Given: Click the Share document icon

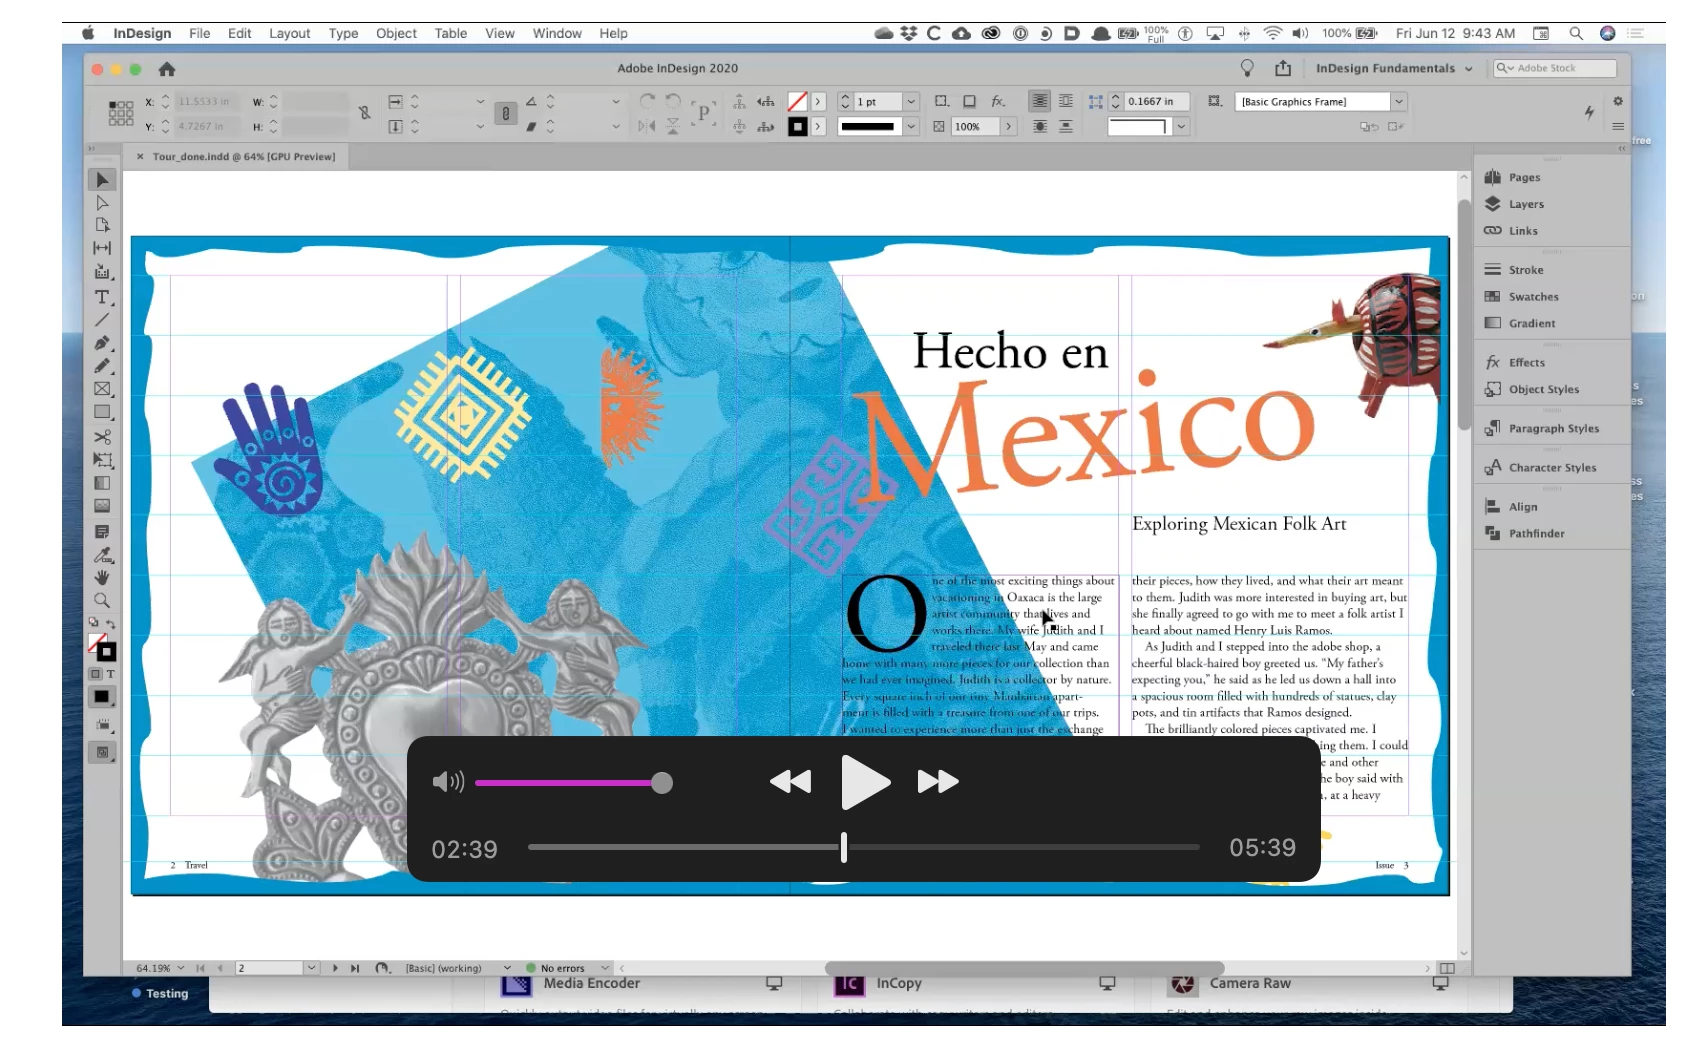Looking at the screenshot, I should pyautogui.click(x=1283, y=68).
